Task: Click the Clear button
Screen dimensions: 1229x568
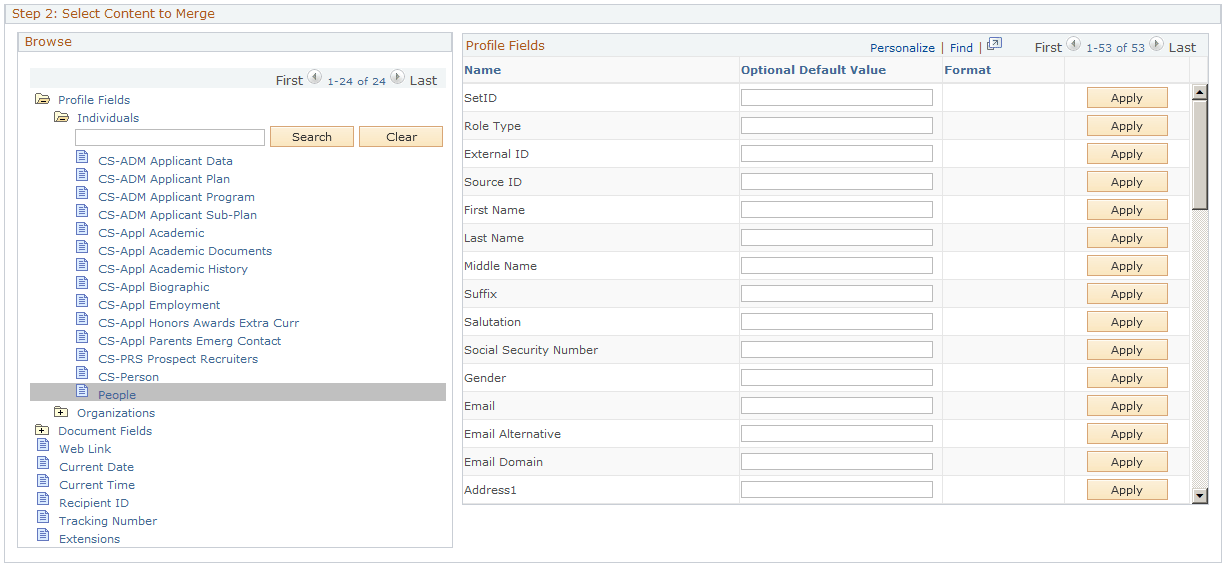Action: (x=401, y=137)
